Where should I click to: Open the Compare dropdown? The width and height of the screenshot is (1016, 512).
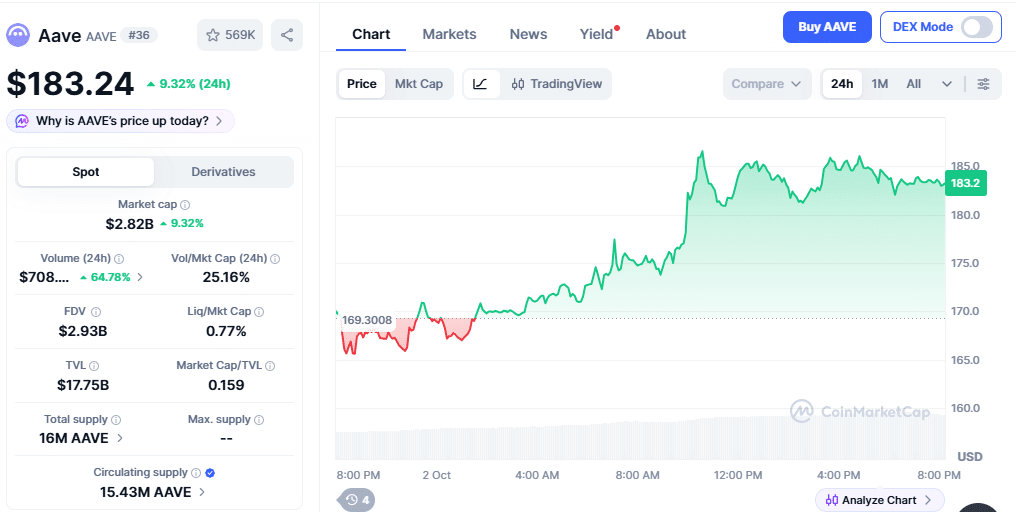[767, 84]
